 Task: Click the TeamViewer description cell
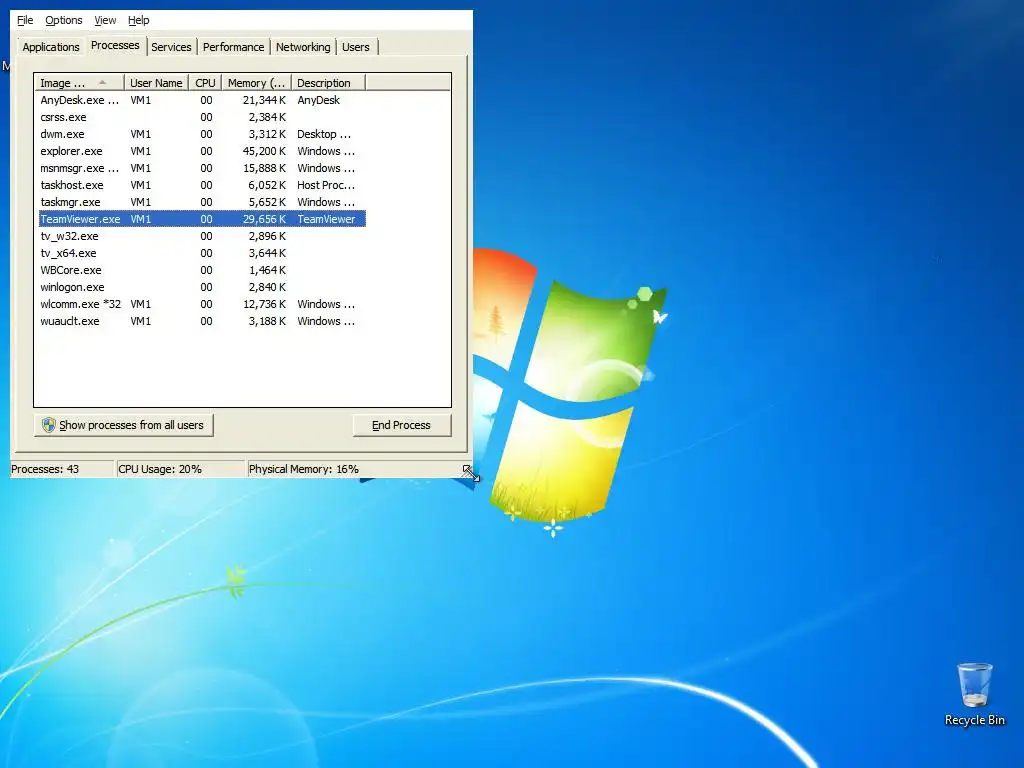click(326, 219)
